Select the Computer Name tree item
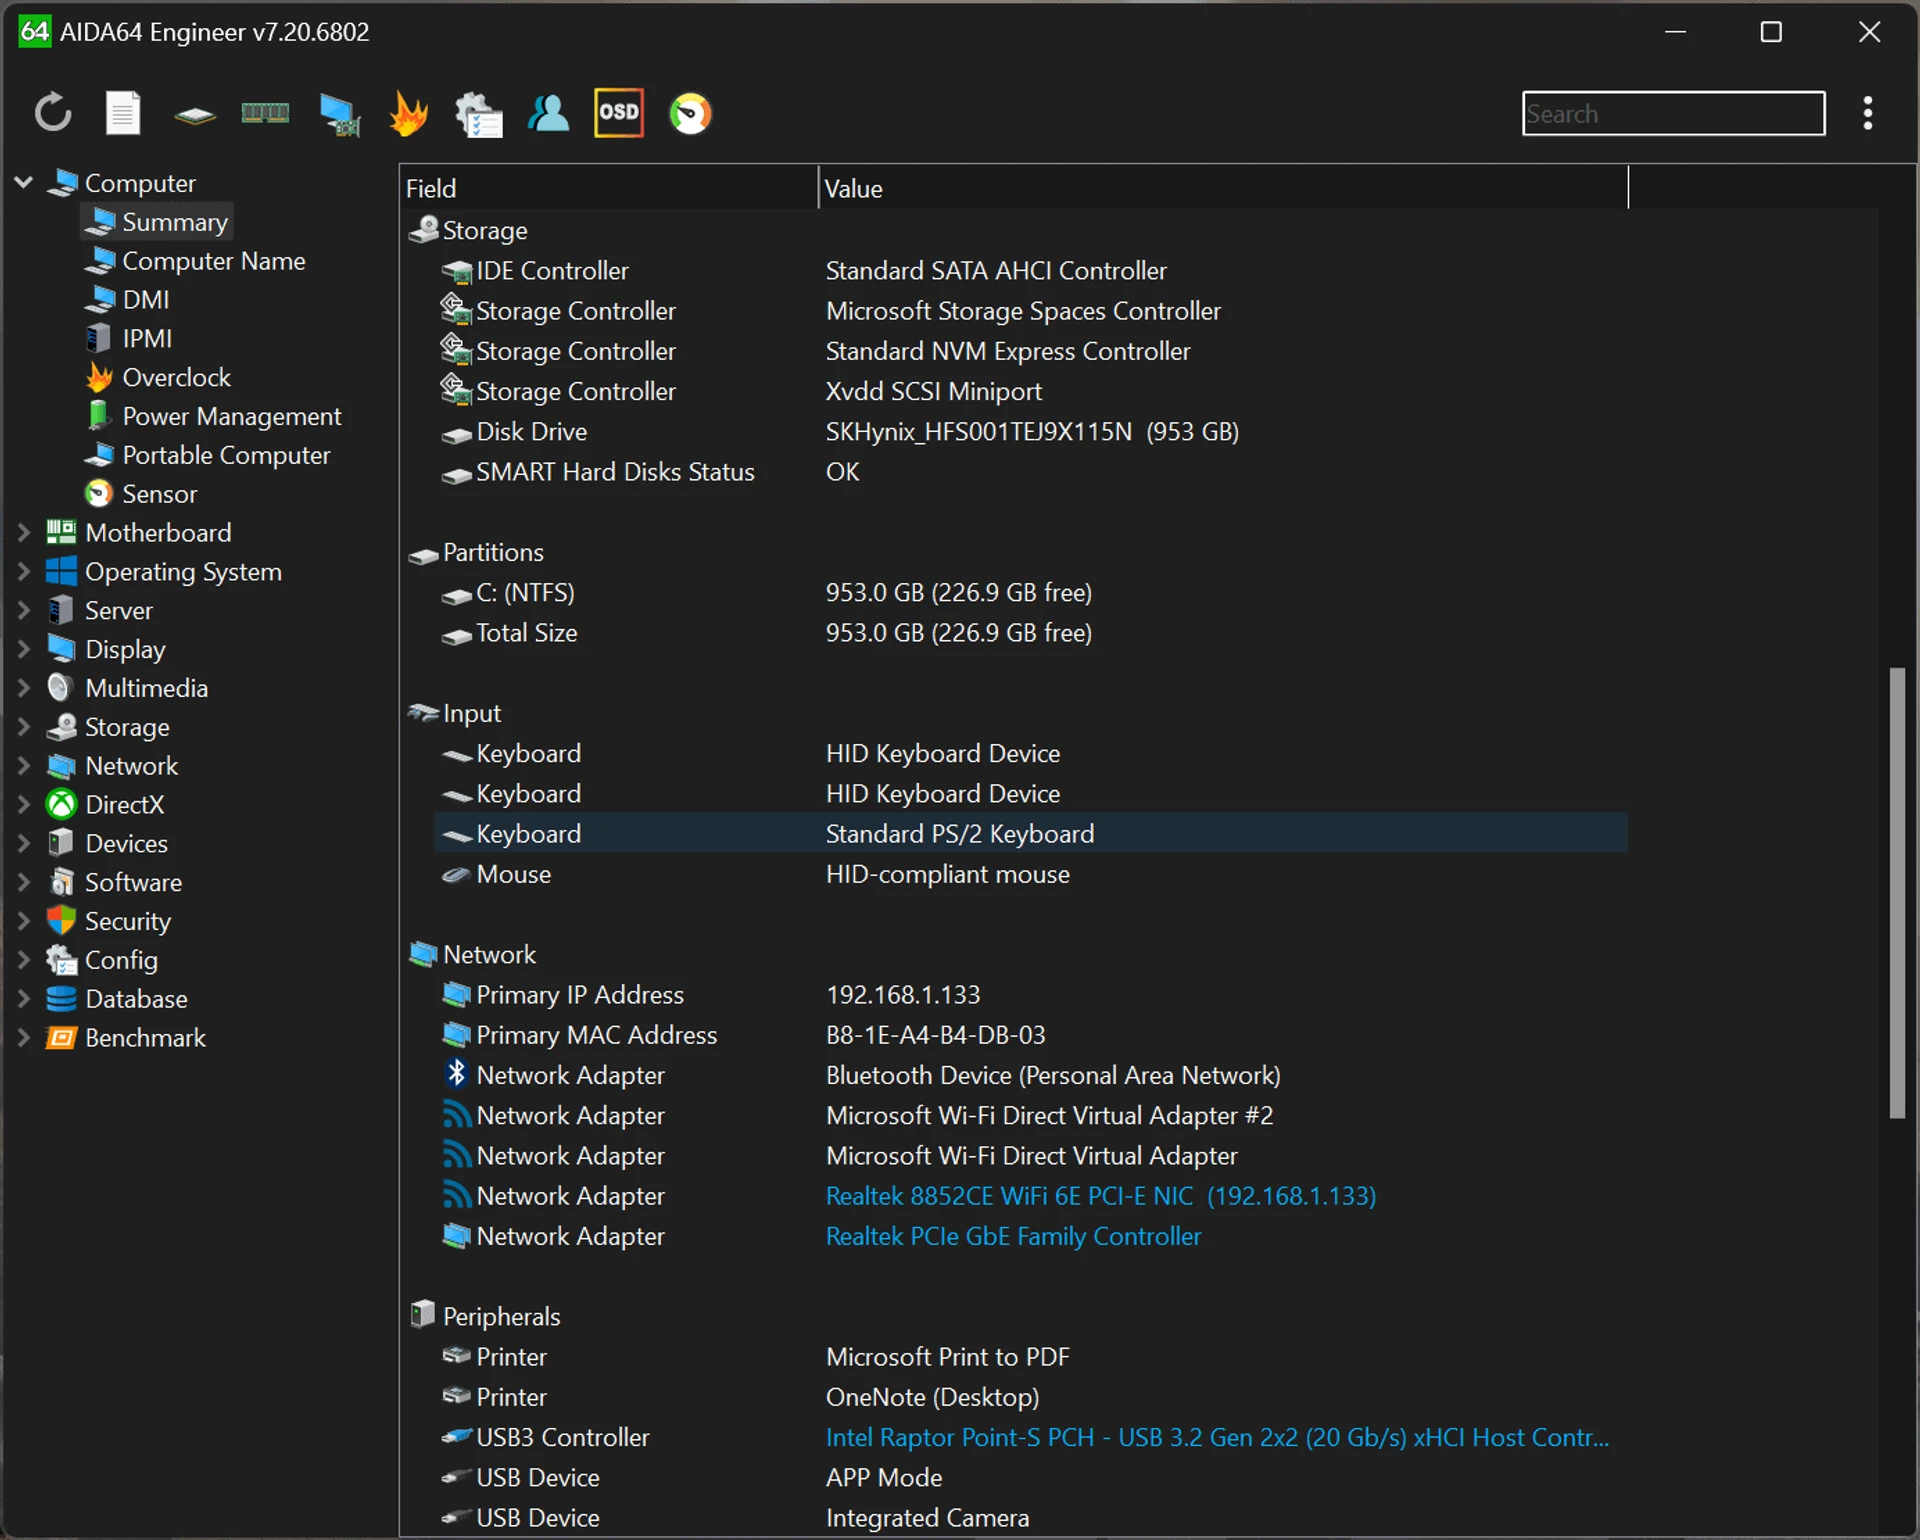 click(195, 261)
